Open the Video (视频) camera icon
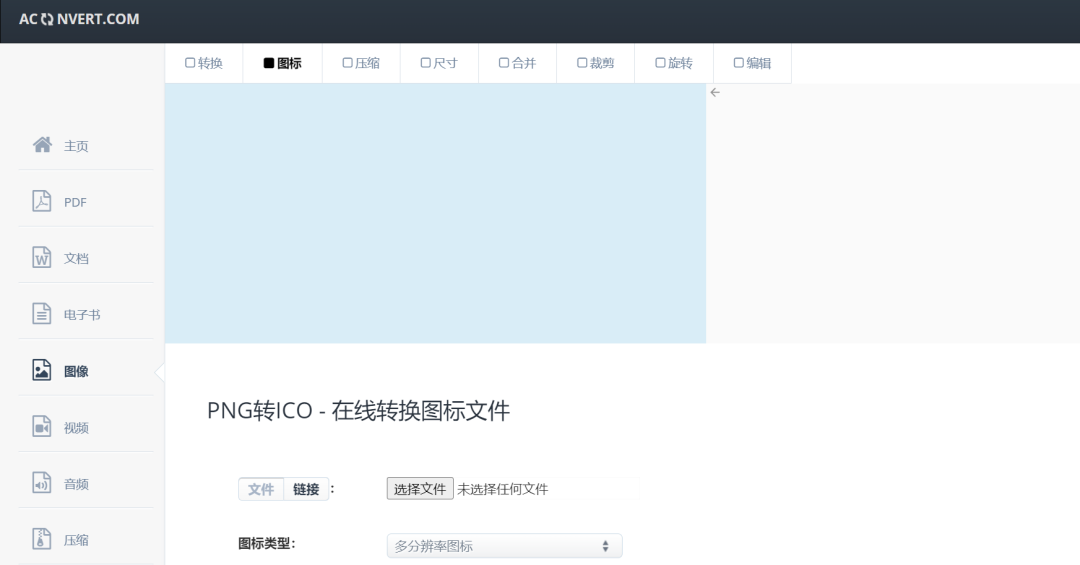Viewport: 1080px width, 565px height. 42,427
